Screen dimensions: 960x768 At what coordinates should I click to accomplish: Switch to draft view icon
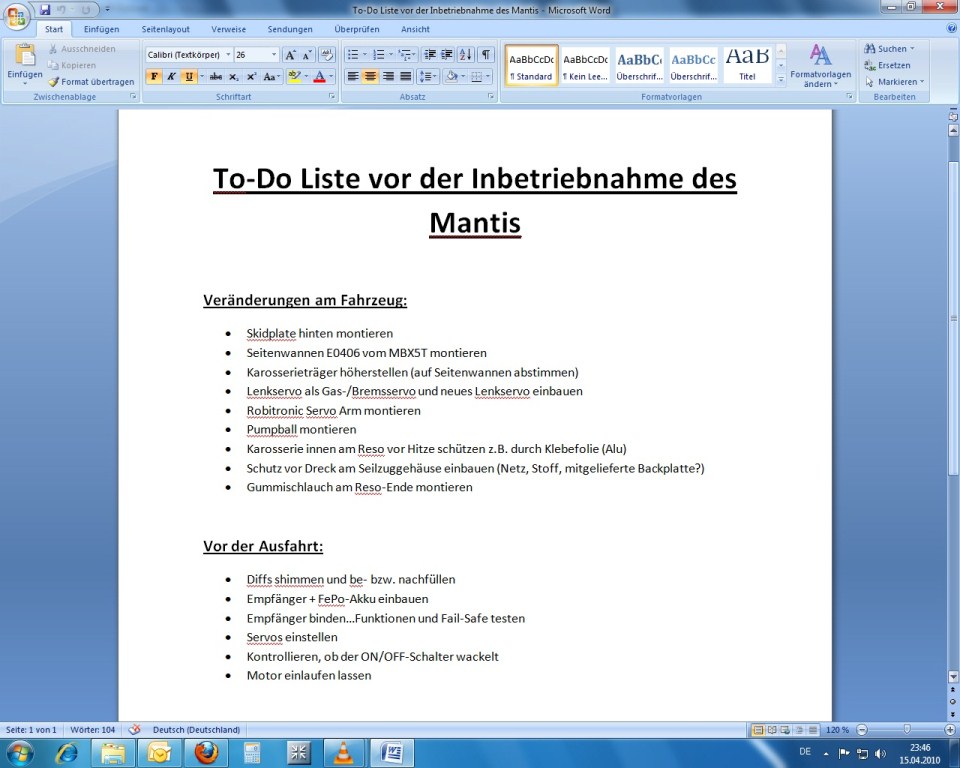tap(812, 729)
